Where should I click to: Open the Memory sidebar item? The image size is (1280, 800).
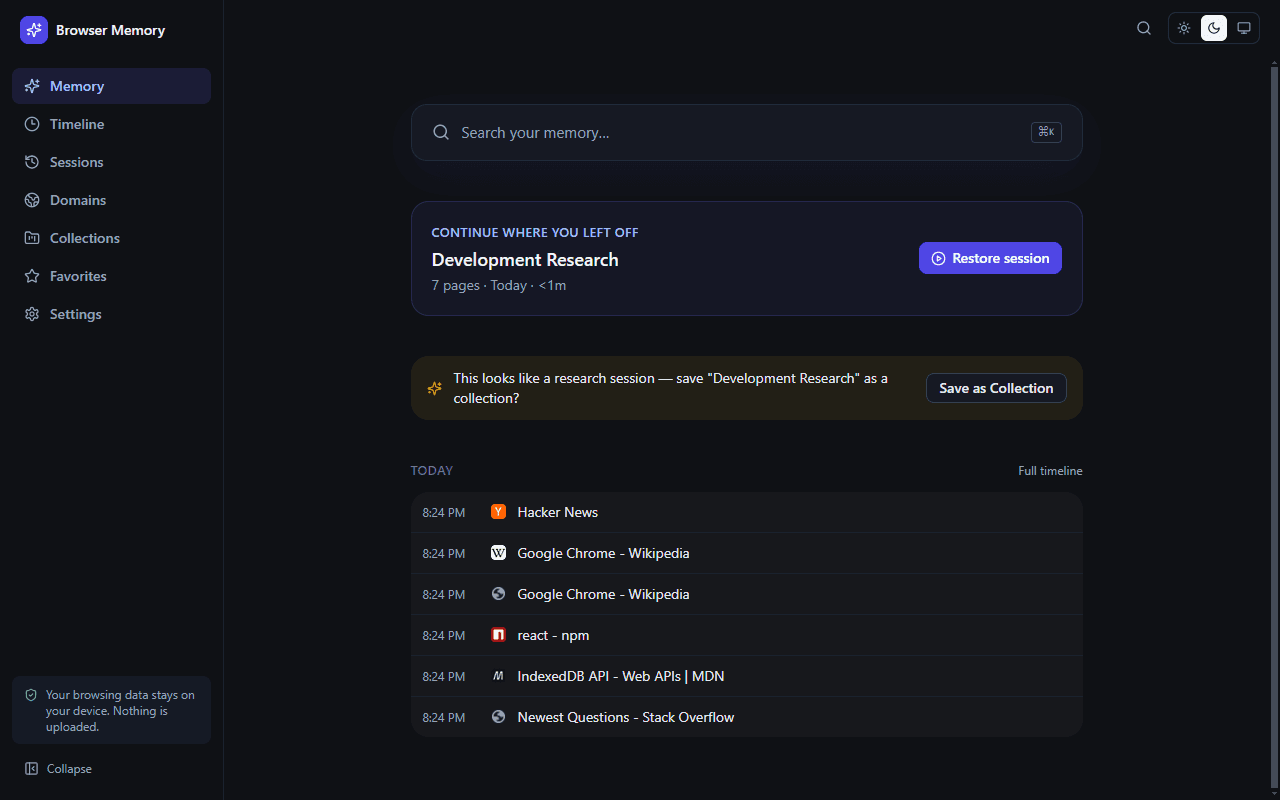point(111,86)
